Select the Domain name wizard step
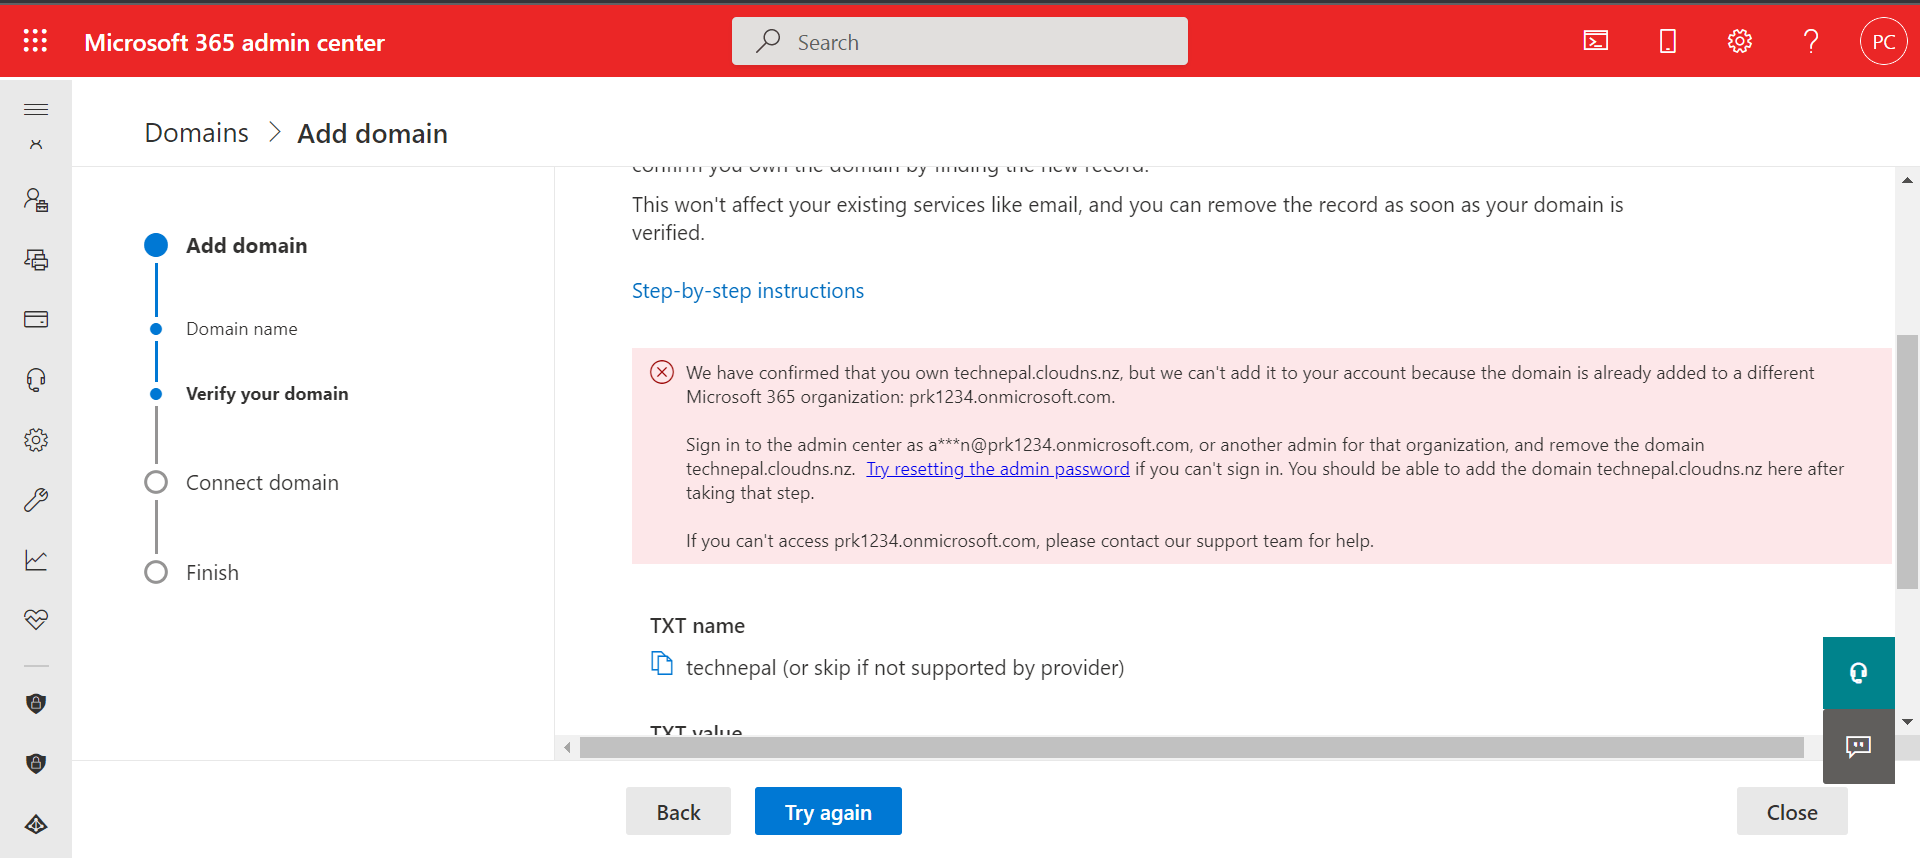The height and width of the screenshot is (858, 1920). (242, 329)
